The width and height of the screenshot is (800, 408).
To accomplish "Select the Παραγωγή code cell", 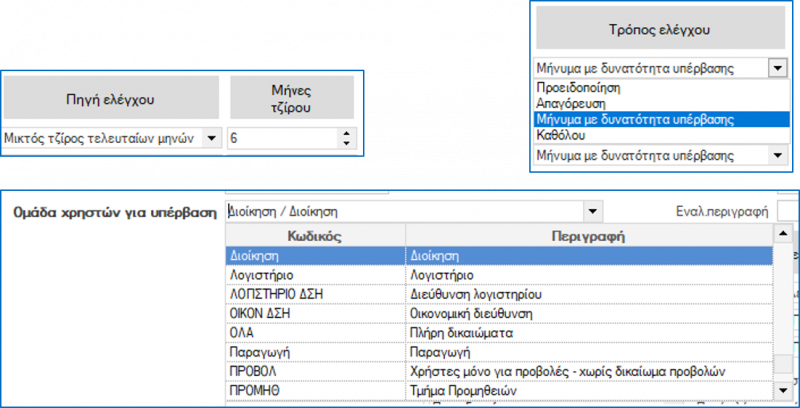I will 315,352.
